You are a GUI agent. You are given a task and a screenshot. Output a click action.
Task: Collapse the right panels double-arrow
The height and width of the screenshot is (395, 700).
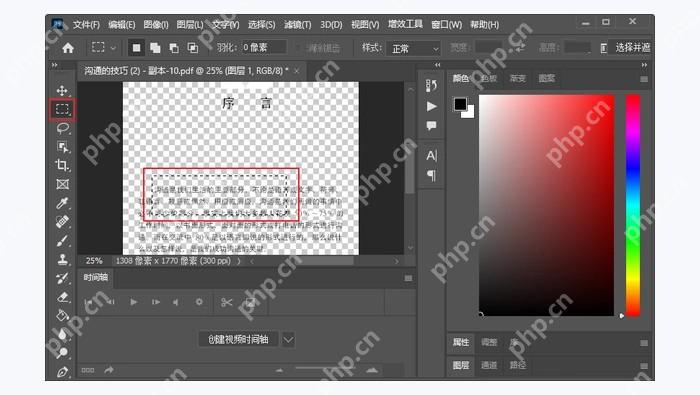(644, 65)
